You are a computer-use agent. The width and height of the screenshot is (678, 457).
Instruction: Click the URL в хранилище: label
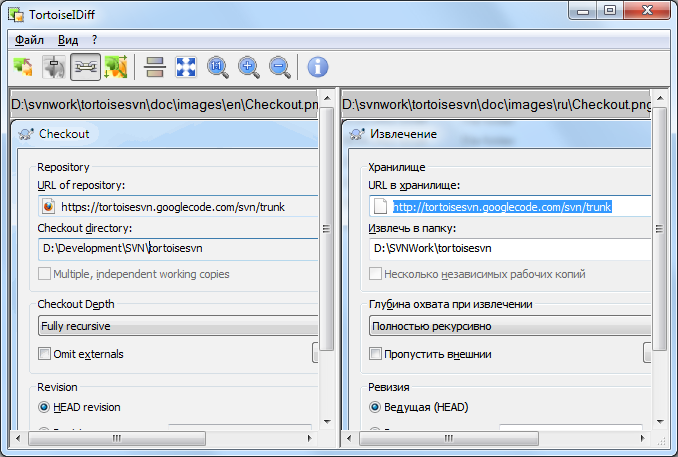click(x=414, y=185)
